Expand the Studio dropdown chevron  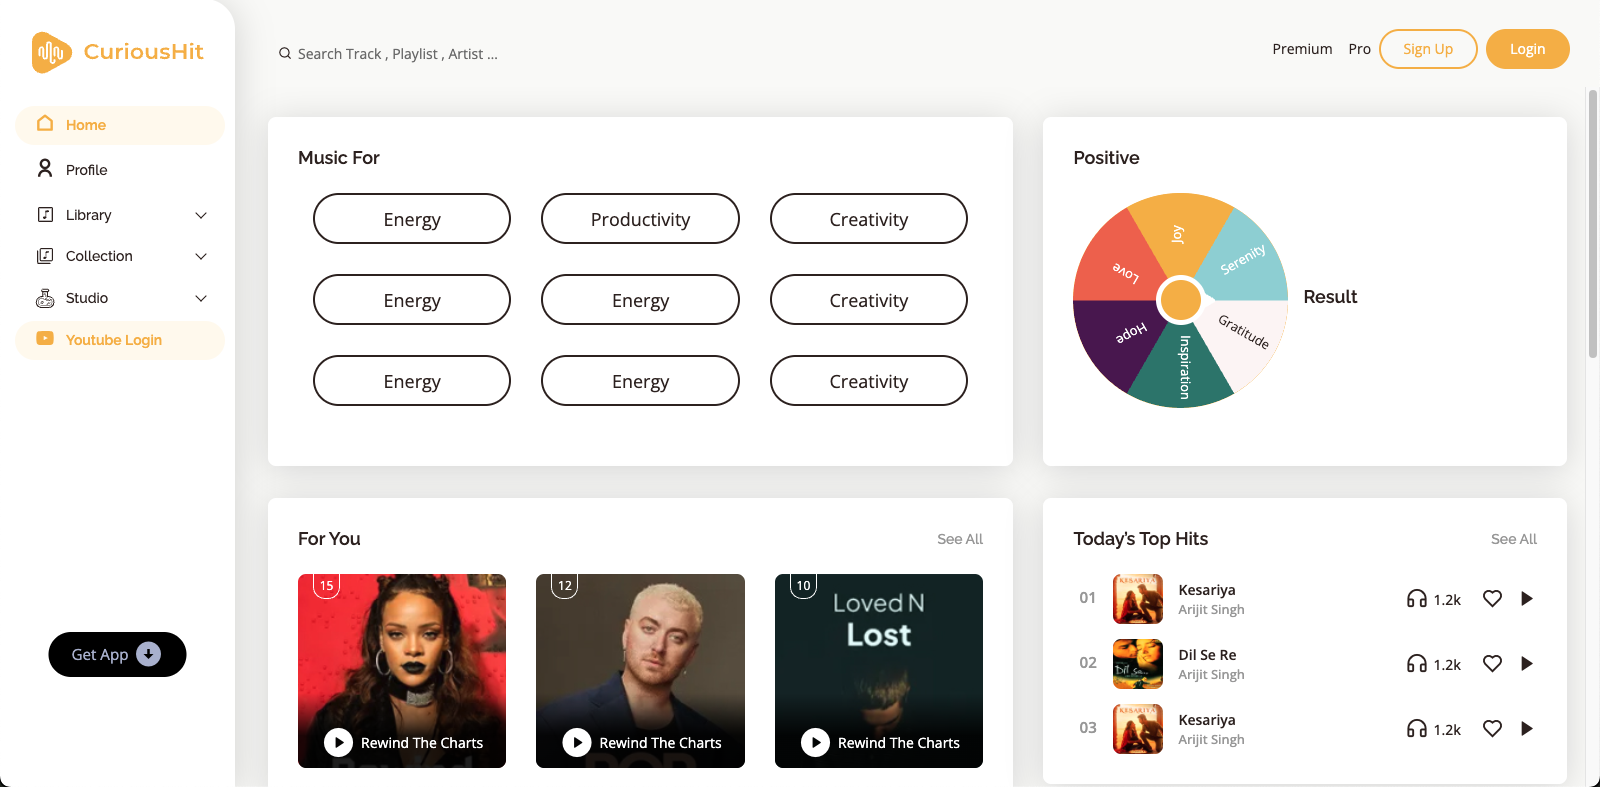pyautogui.click(x=201, y=299)
